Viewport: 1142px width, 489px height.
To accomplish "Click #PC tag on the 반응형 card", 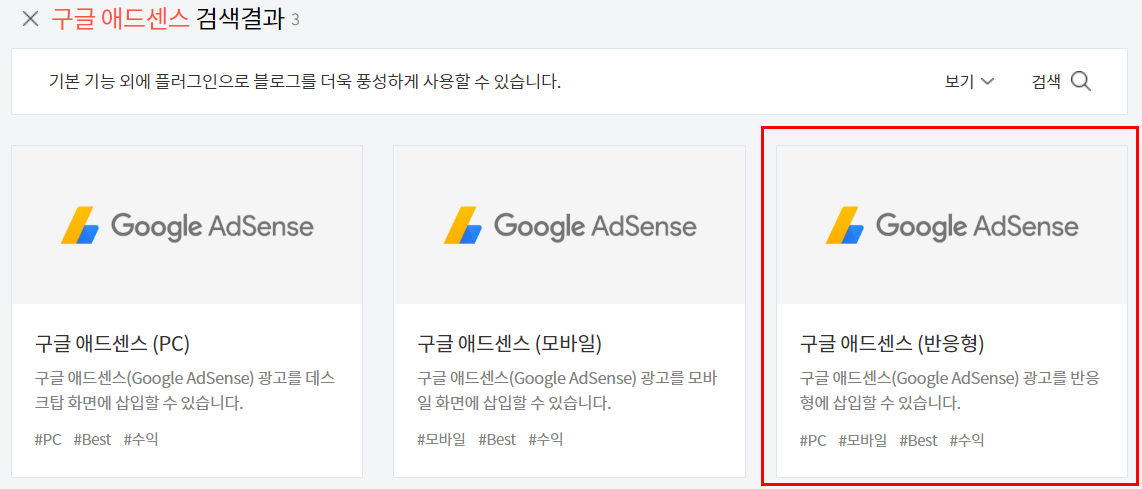I will [814, 440].
